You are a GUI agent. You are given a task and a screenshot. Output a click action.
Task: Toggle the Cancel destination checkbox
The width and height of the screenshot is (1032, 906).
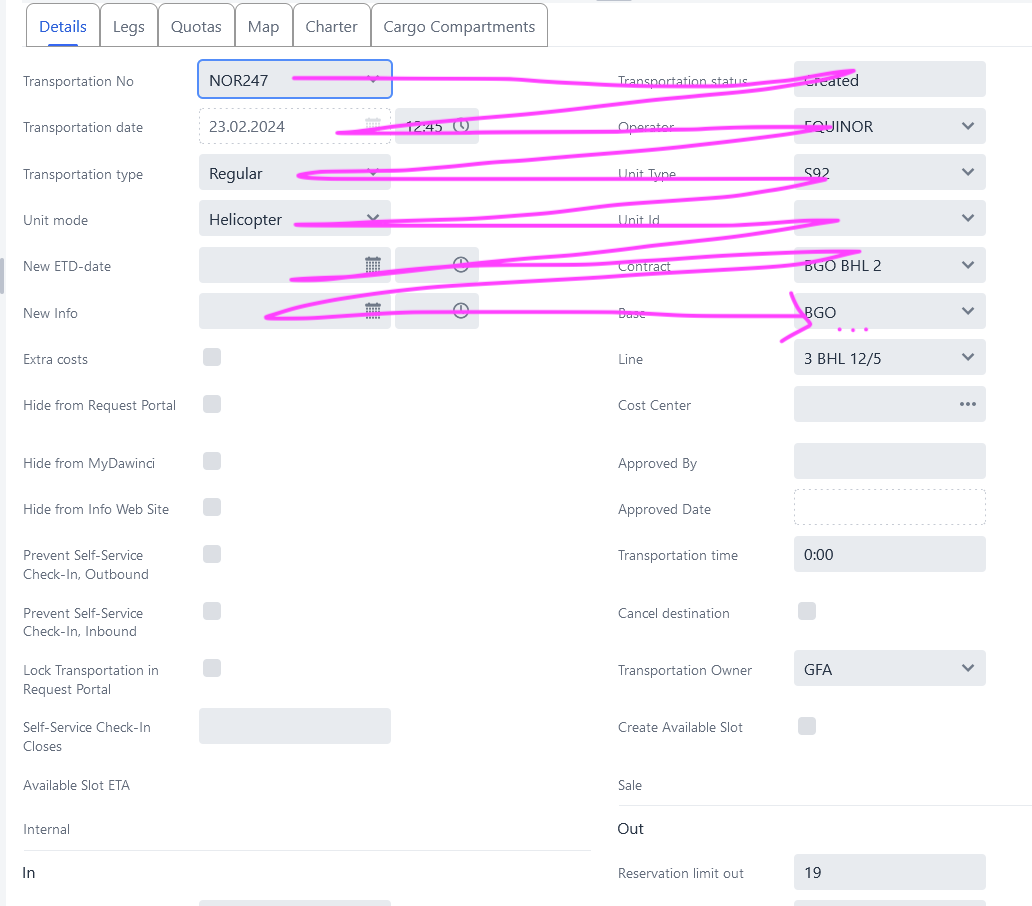click(807, 611)
